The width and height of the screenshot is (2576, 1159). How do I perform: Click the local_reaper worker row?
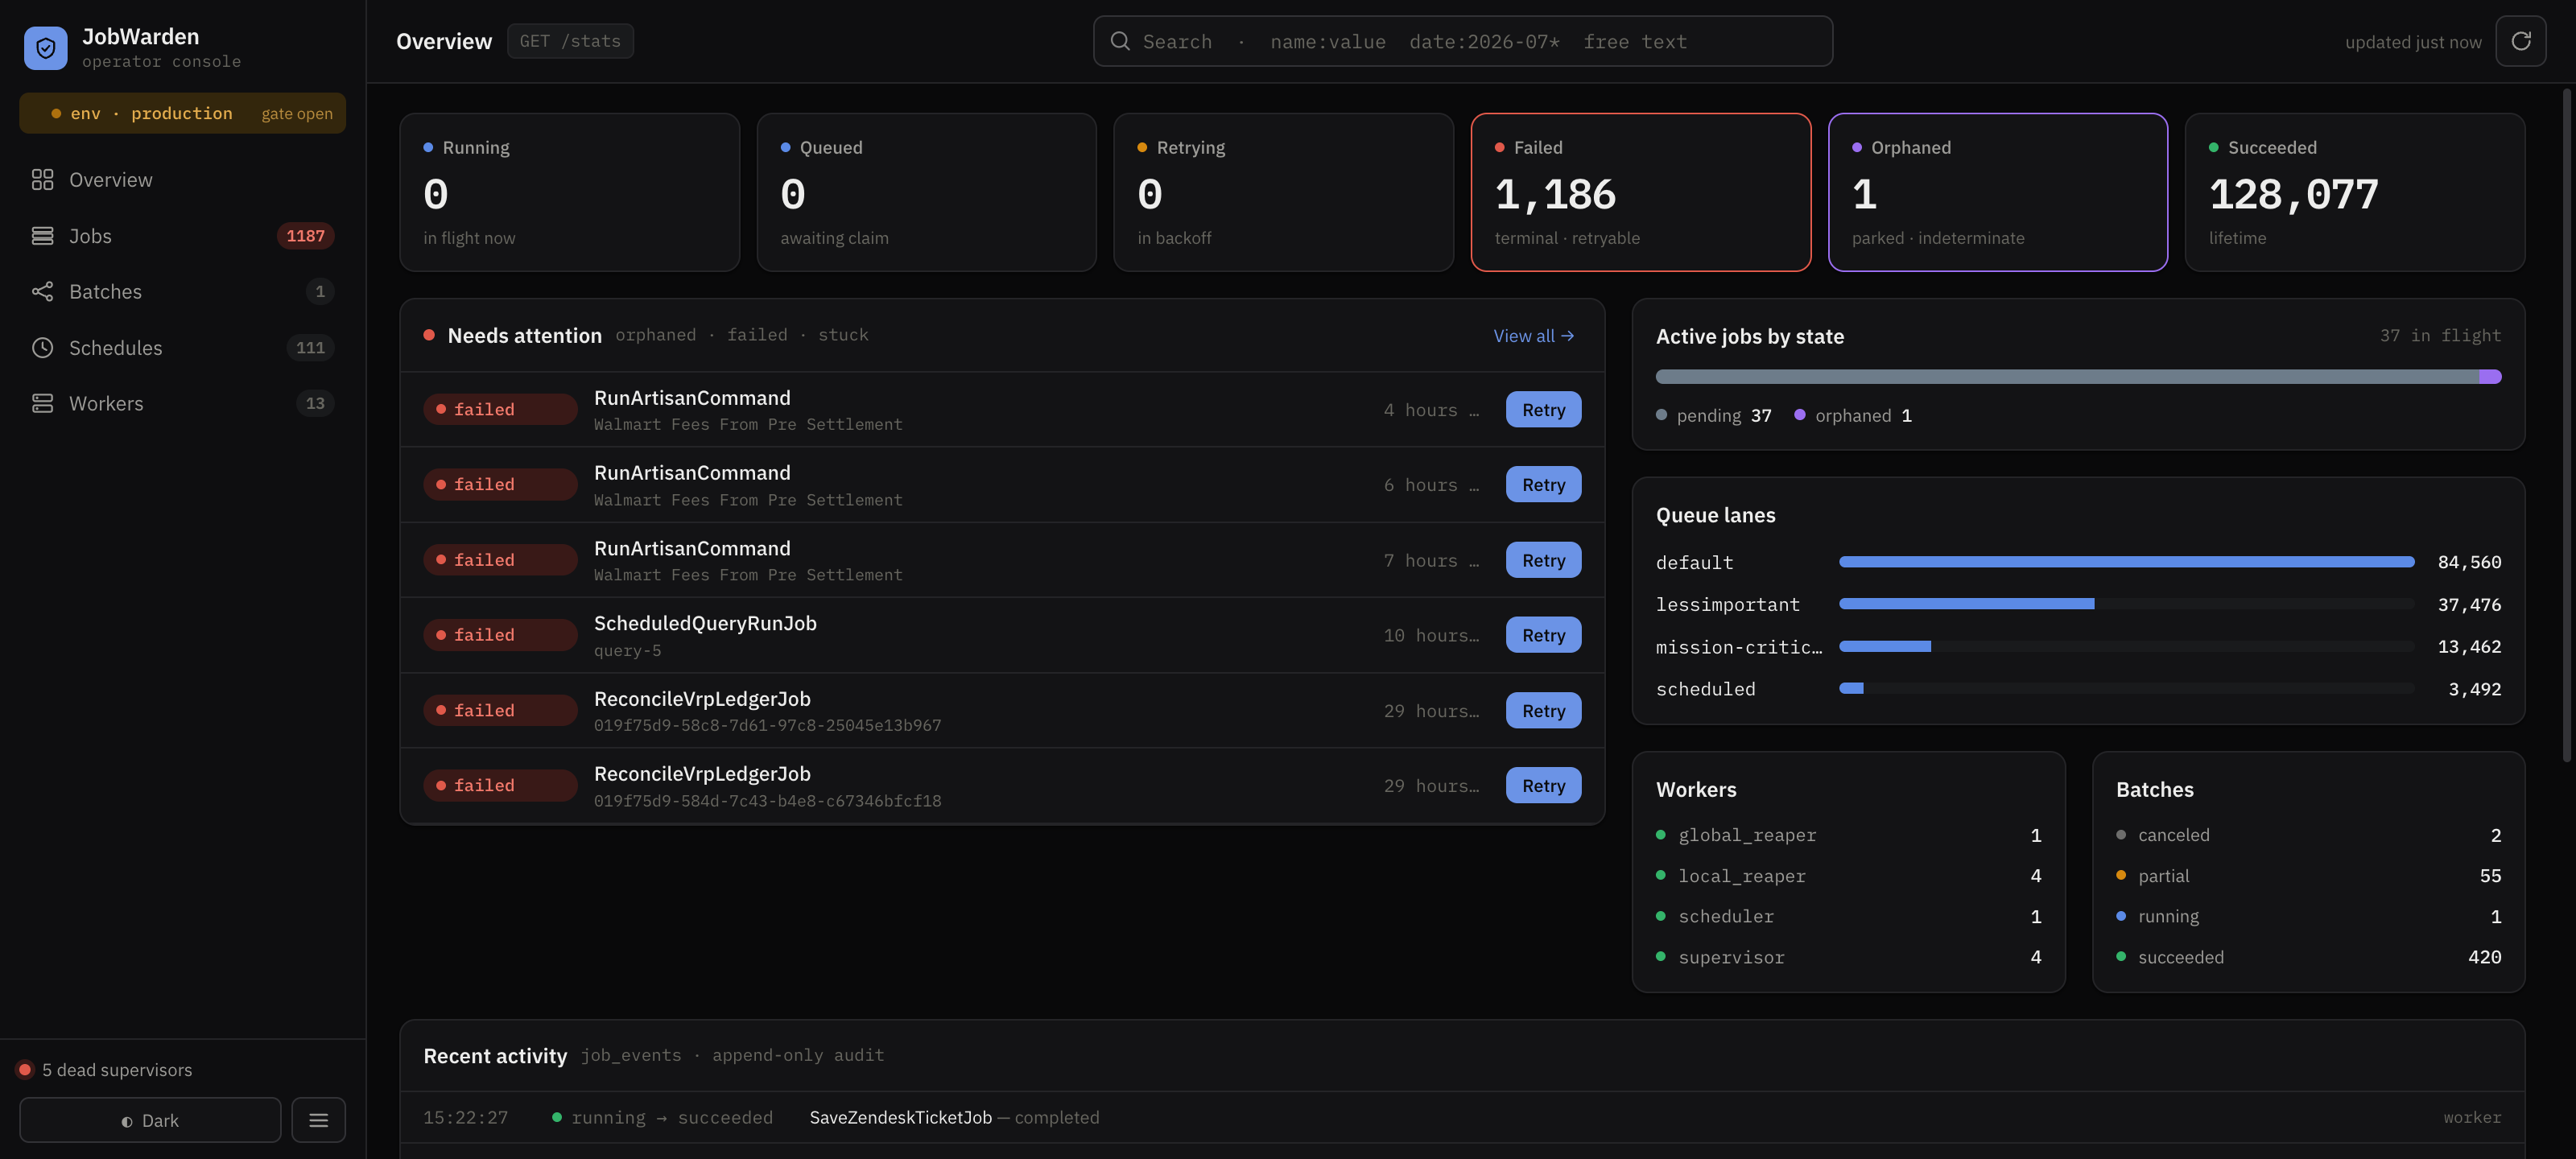(1848, 876)
